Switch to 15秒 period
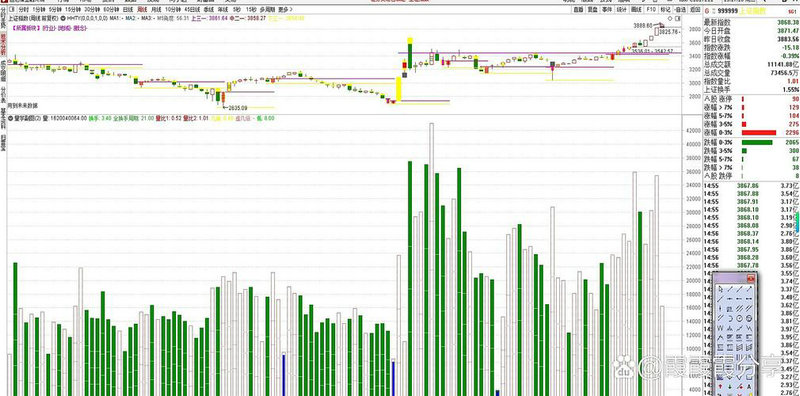Viewport: 800px width, 396px height. (x=251, y=9)
